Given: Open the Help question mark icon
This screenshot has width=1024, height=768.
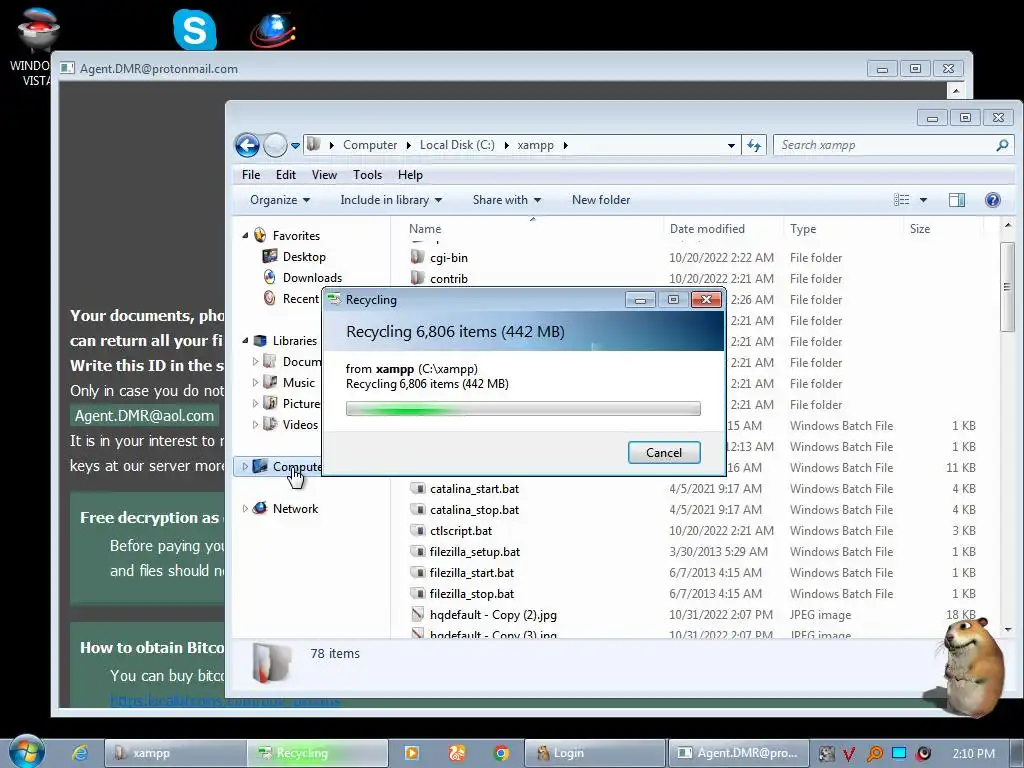Looking at the screenshot, I should 992,200.
